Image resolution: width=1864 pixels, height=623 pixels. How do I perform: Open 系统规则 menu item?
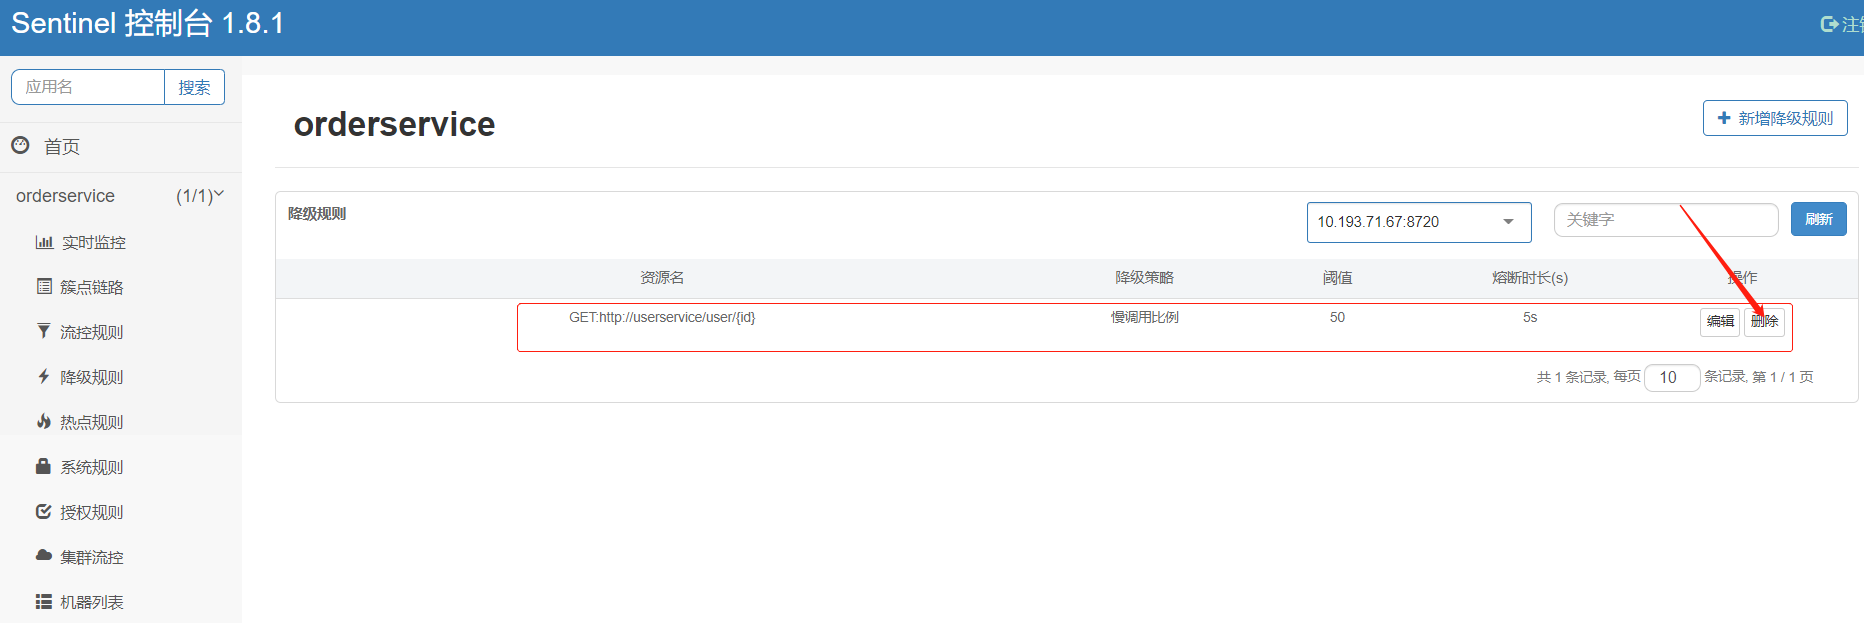coord(92,467)
